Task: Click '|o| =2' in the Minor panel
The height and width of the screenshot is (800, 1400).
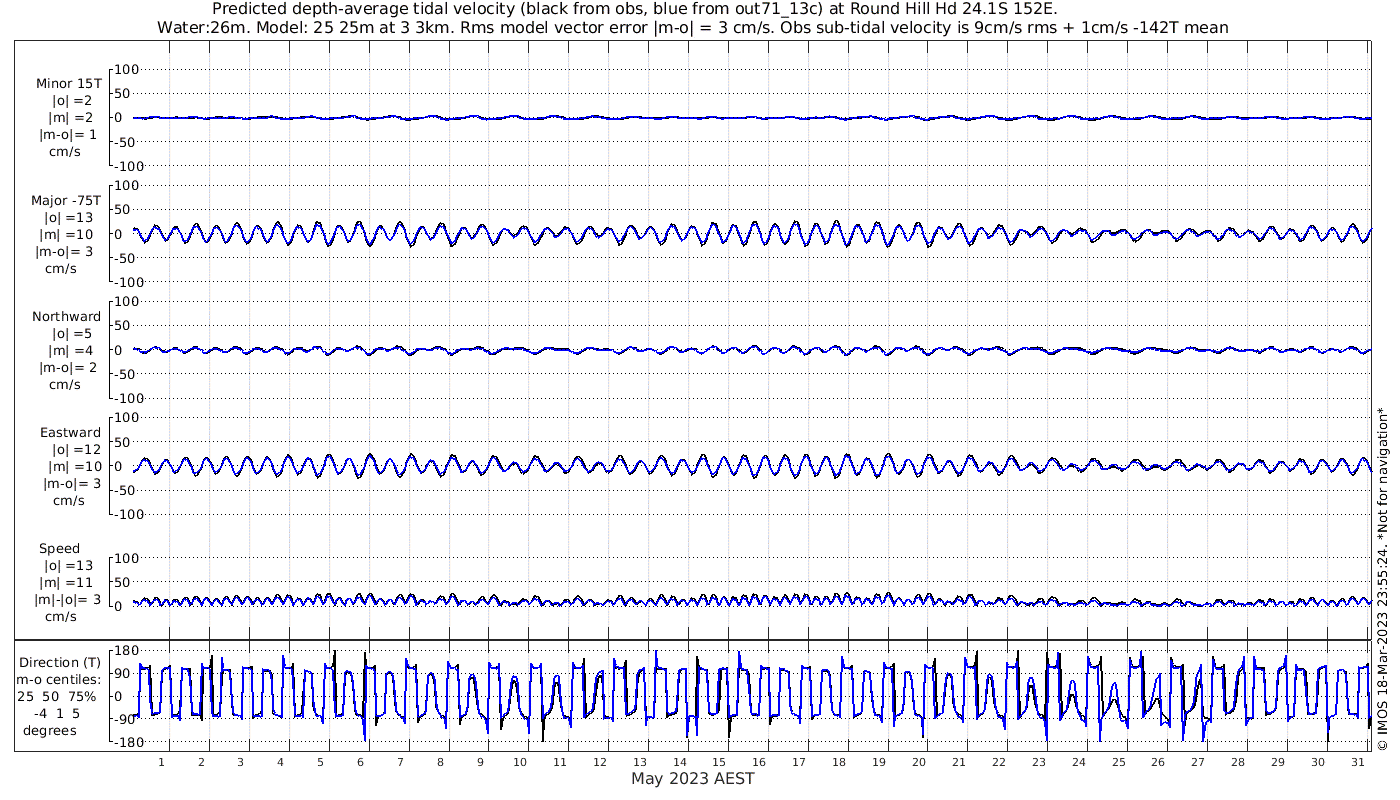Action: [72, 101]
